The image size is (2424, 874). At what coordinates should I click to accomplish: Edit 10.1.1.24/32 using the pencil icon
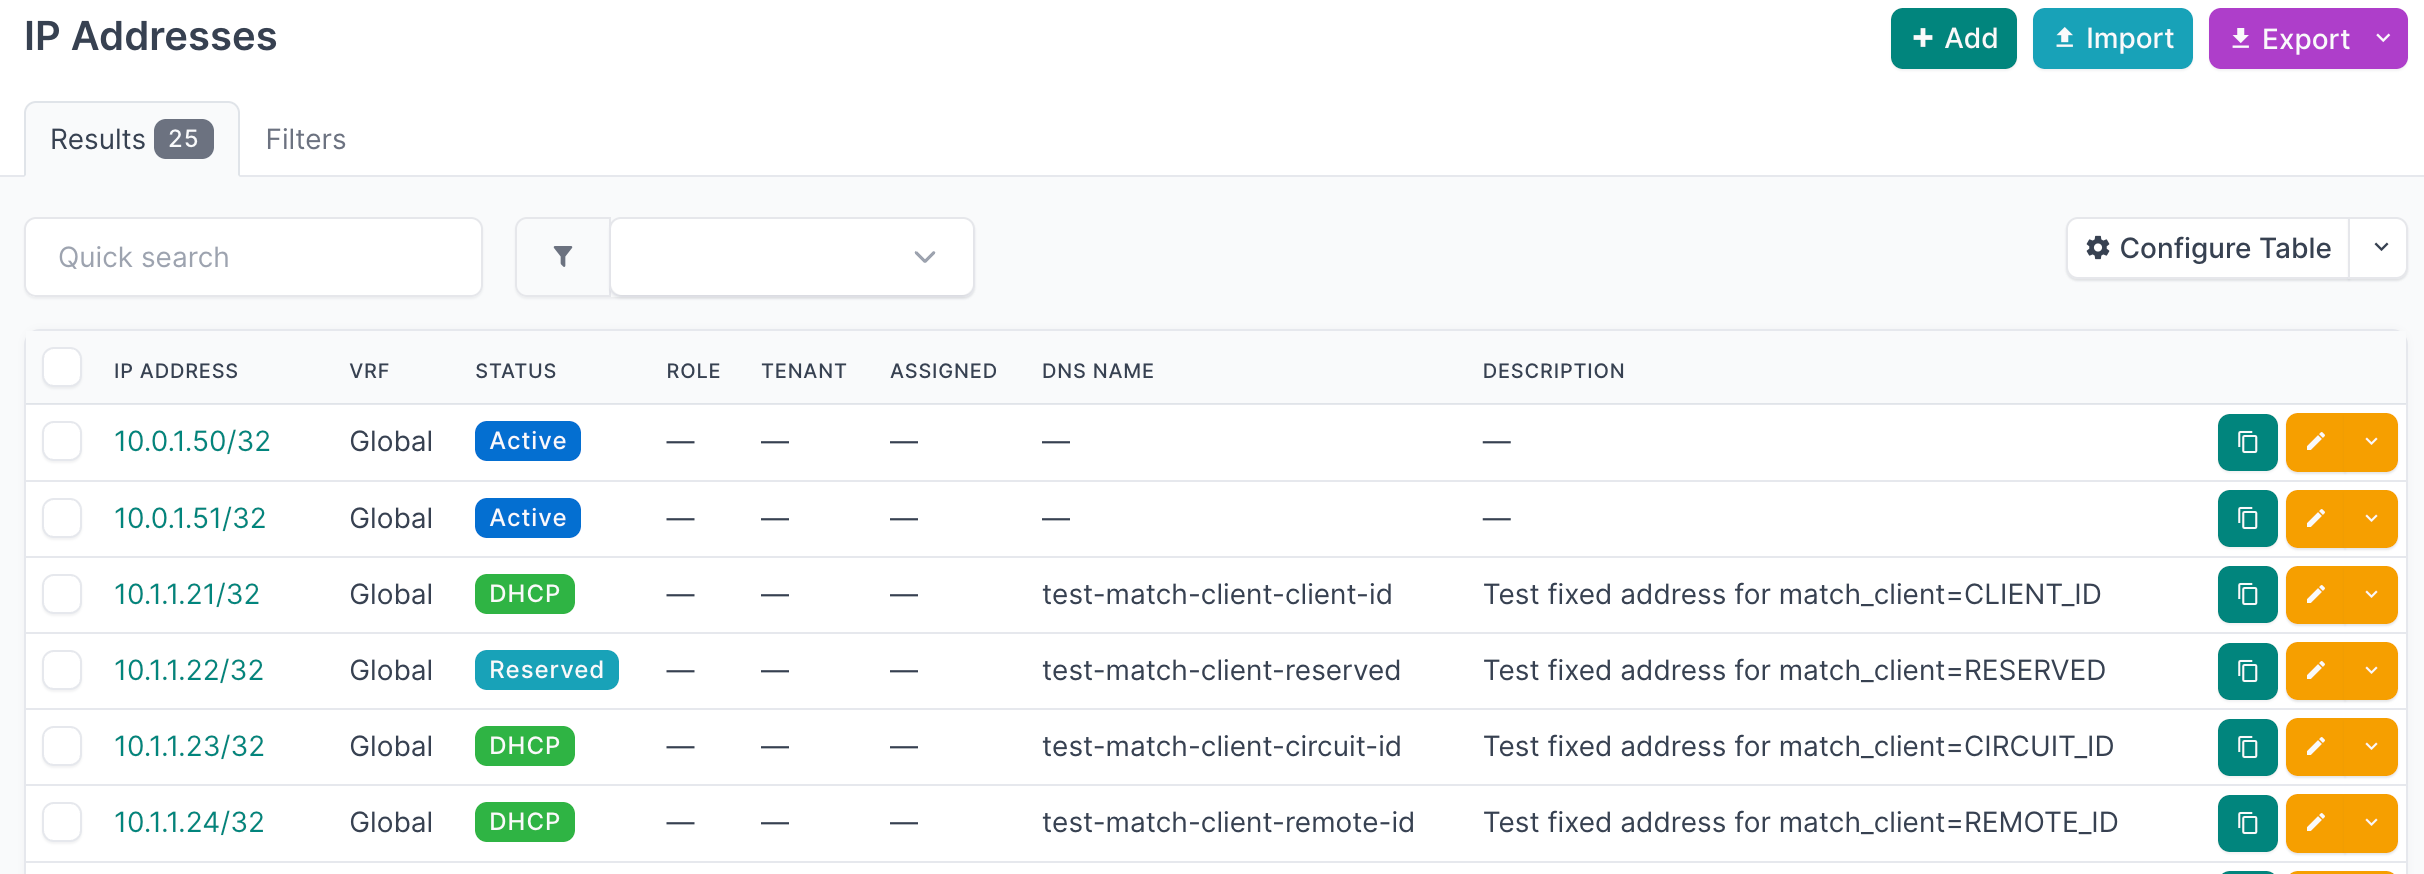point(2315,822)
